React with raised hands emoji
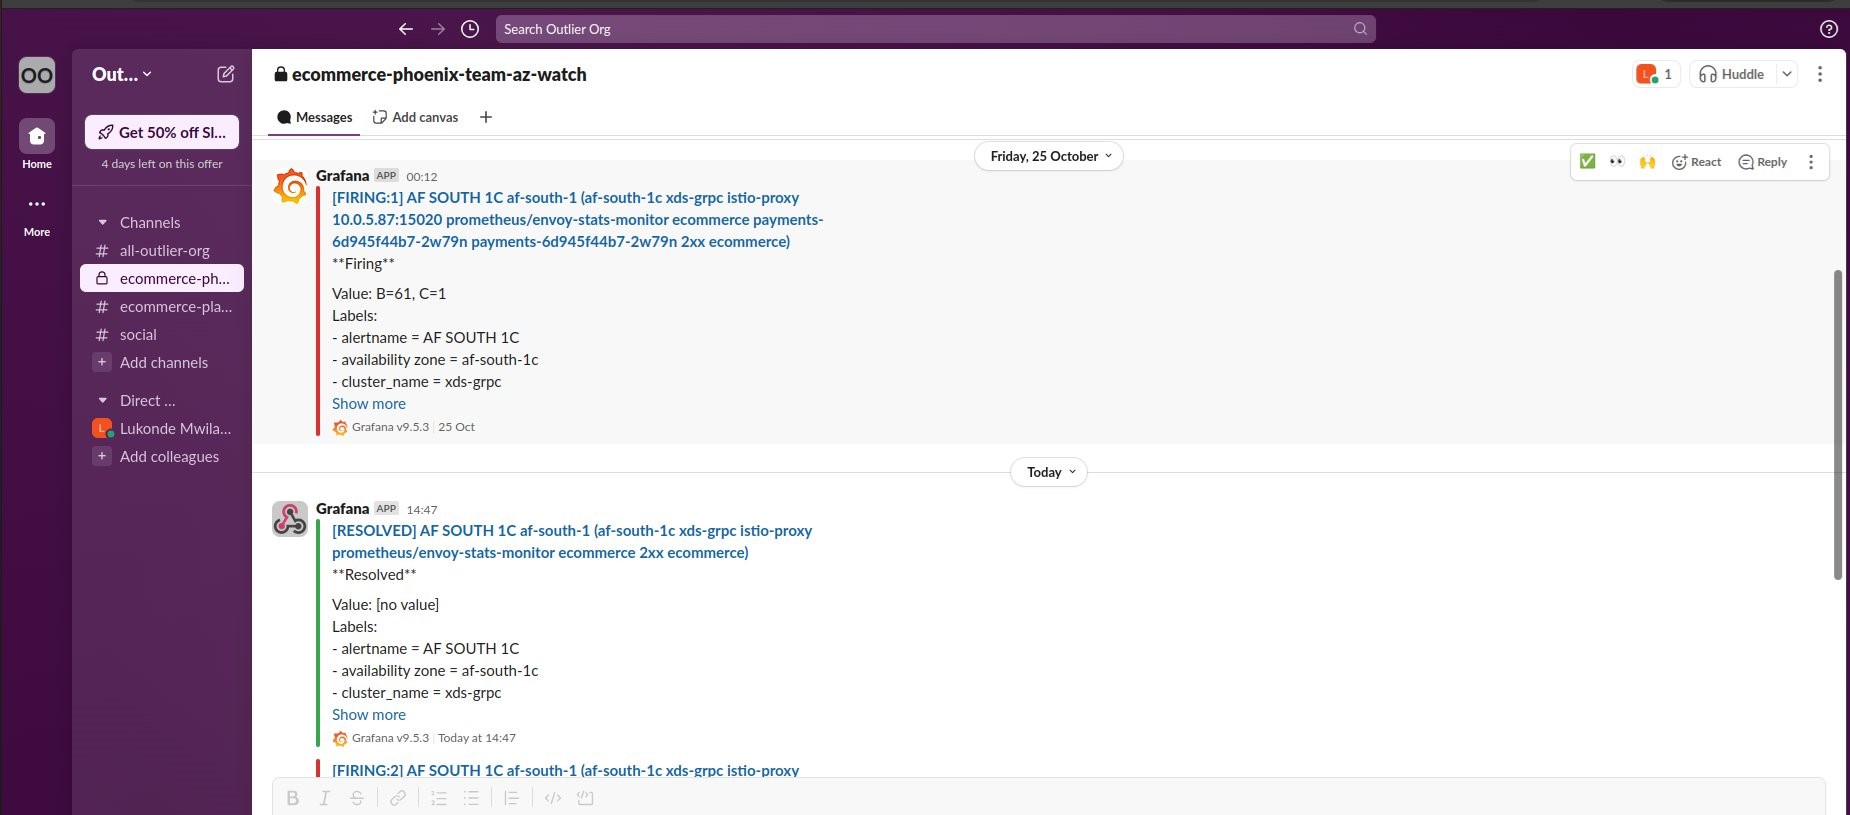 [1647, 161]
